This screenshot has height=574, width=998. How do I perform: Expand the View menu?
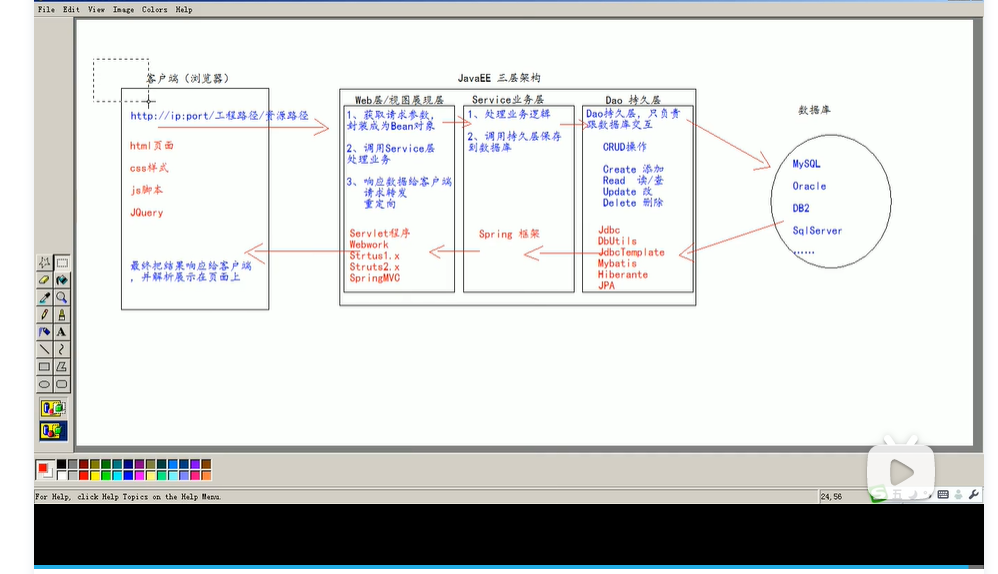point(96,10)
